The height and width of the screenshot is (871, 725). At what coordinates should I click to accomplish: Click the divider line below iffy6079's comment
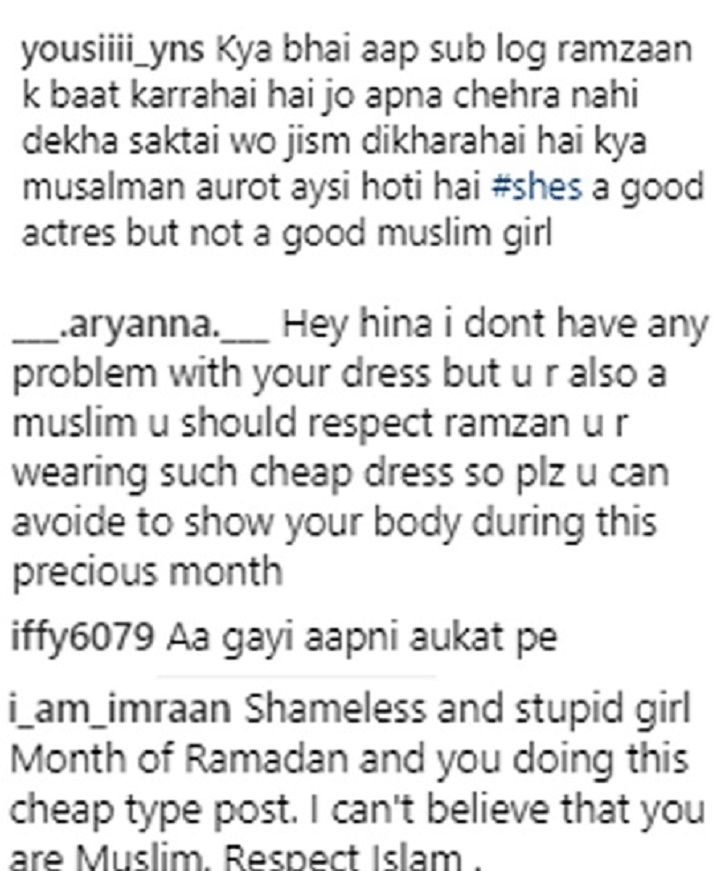click(x=297, y=677)
